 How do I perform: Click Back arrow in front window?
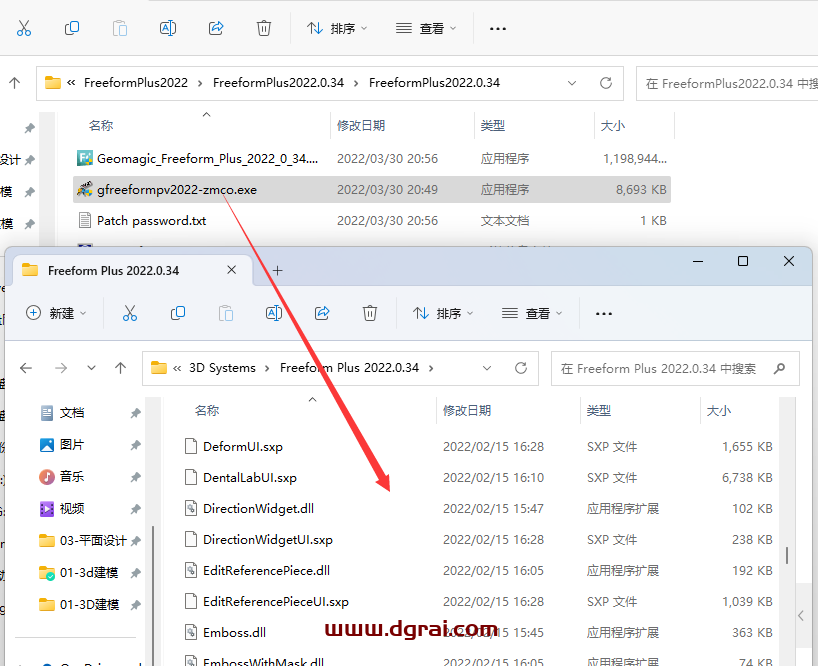point(26,368)
